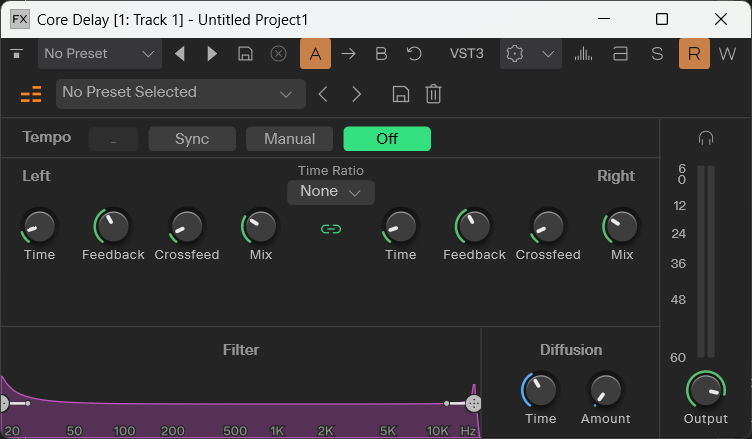Click the Left Time knob
The height and width of the screenshot is (439, 752).
coord(39,226)
